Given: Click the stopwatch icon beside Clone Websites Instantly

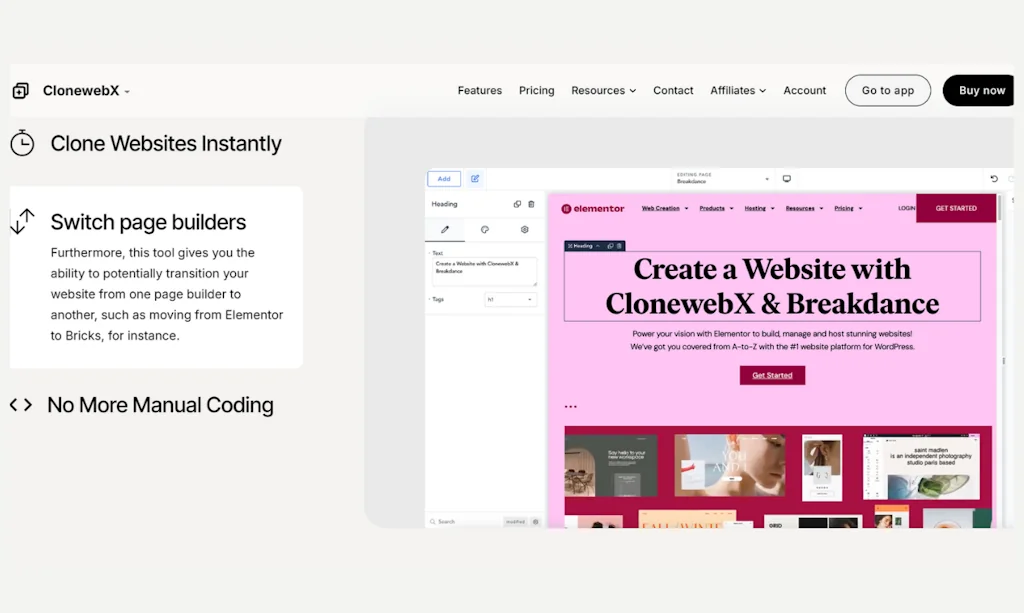Looking at the screenshot, I should coord(22,143).
